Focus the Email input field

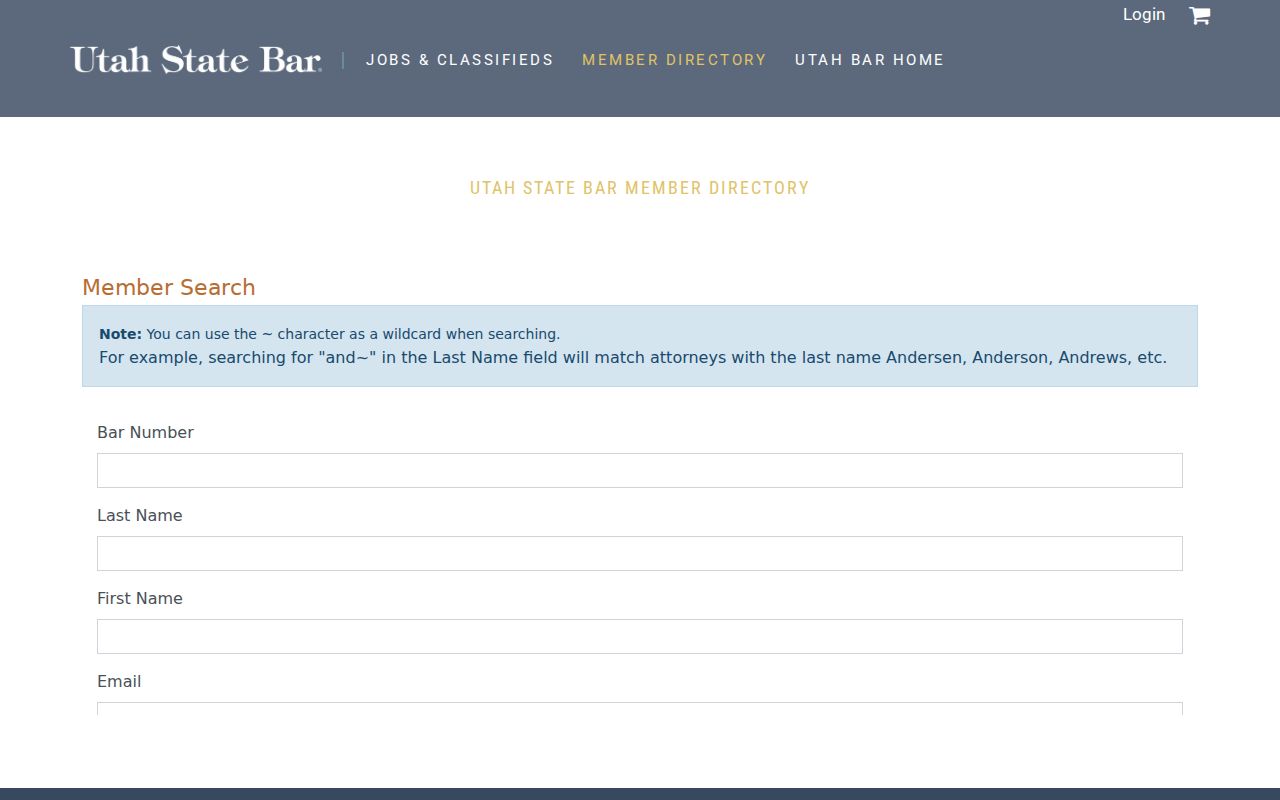[640, 709]
